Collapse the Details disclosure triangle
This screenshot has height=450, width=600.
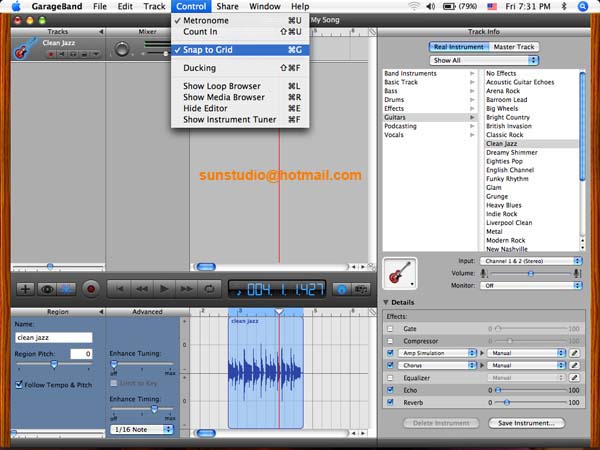click(x=386, y=302)
